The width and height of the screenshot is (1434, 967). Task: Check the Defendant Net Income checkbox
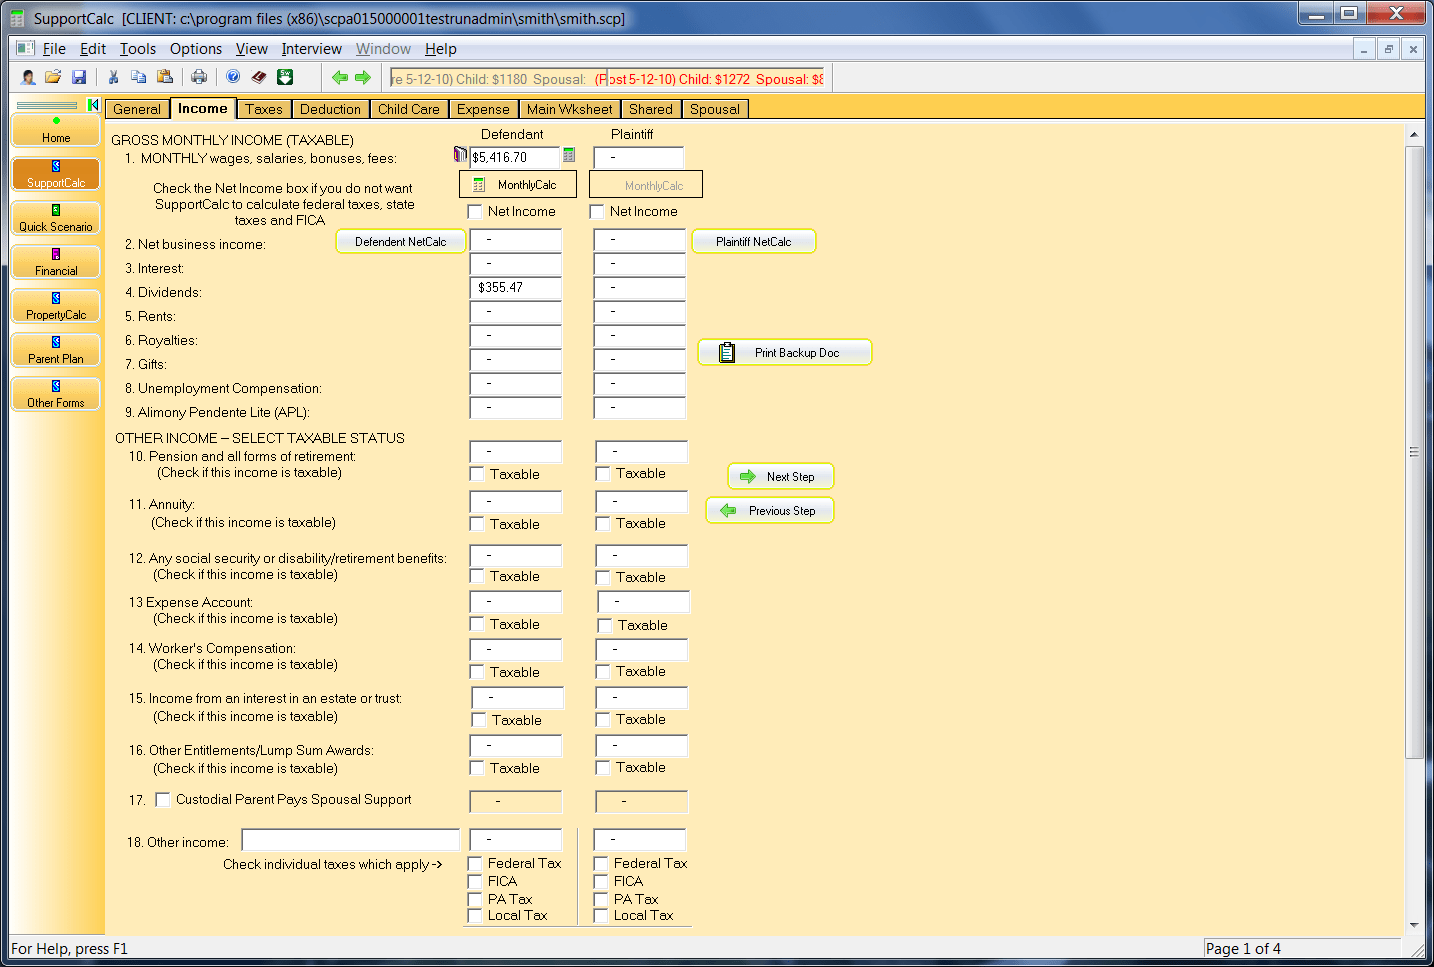(476, 212)
